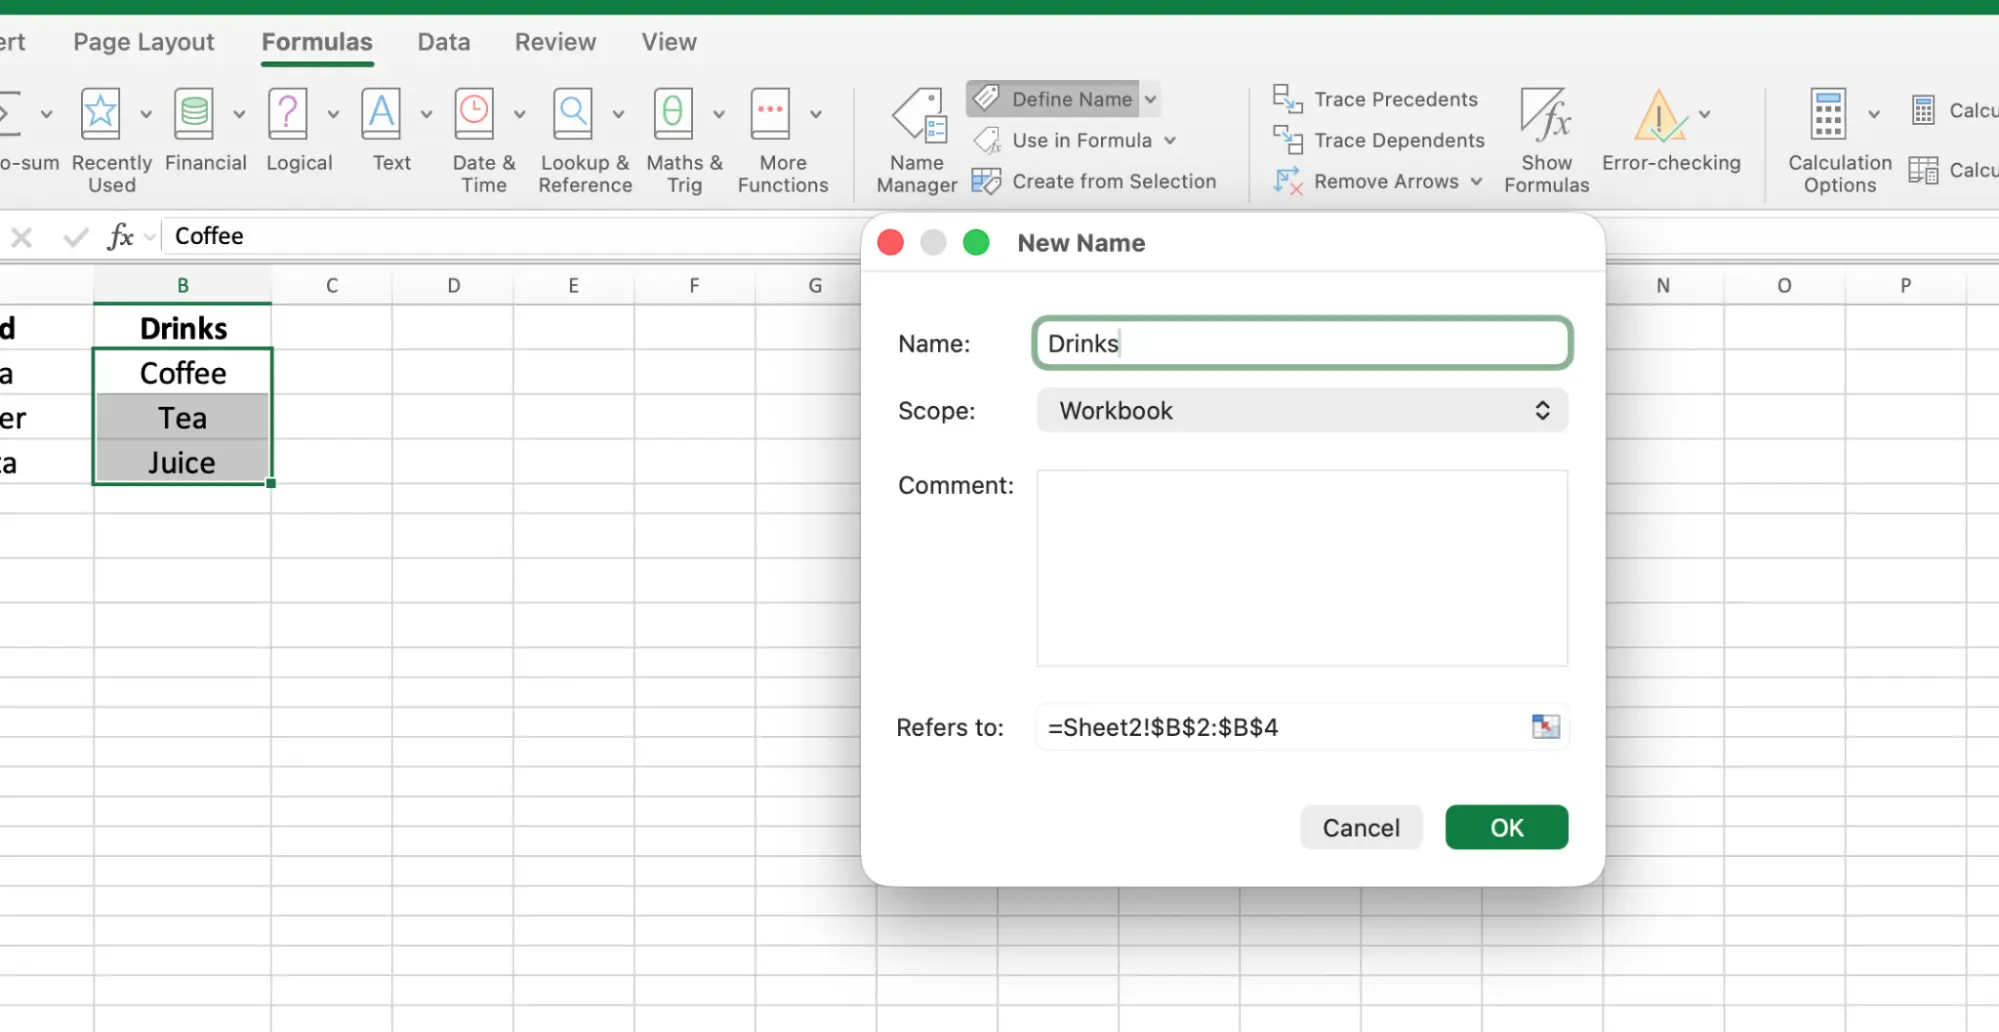
Task: Select the Lookup & Reference icon
Action: 573,115
